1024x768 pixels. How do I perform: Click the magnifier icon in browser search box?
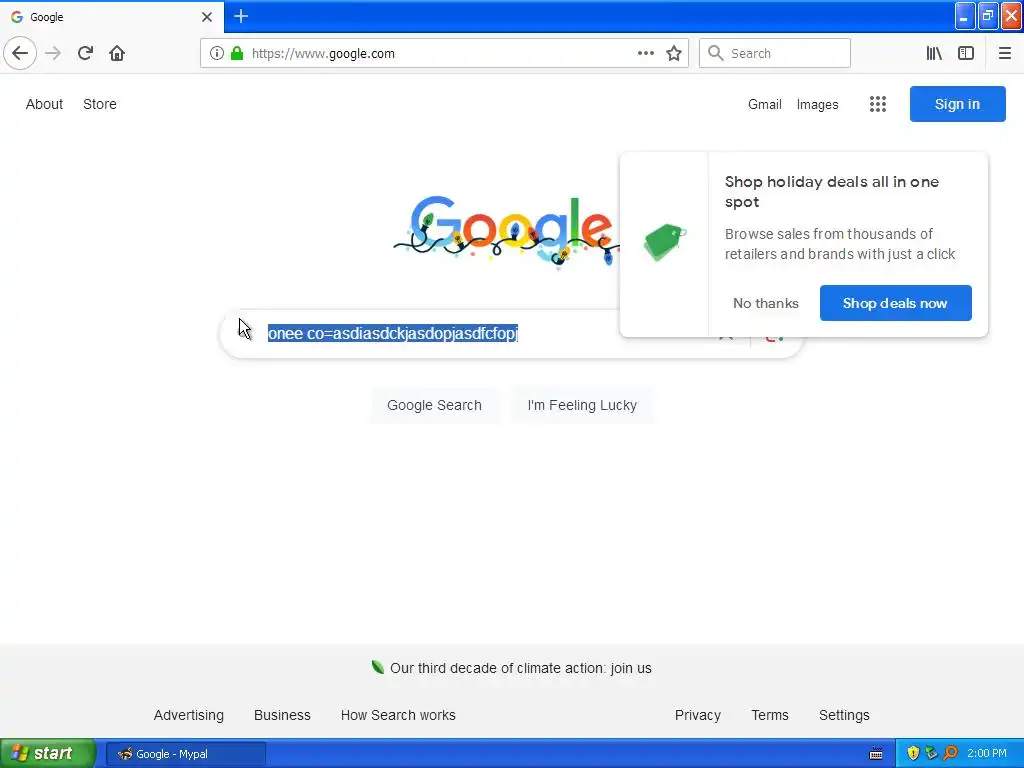716,53
